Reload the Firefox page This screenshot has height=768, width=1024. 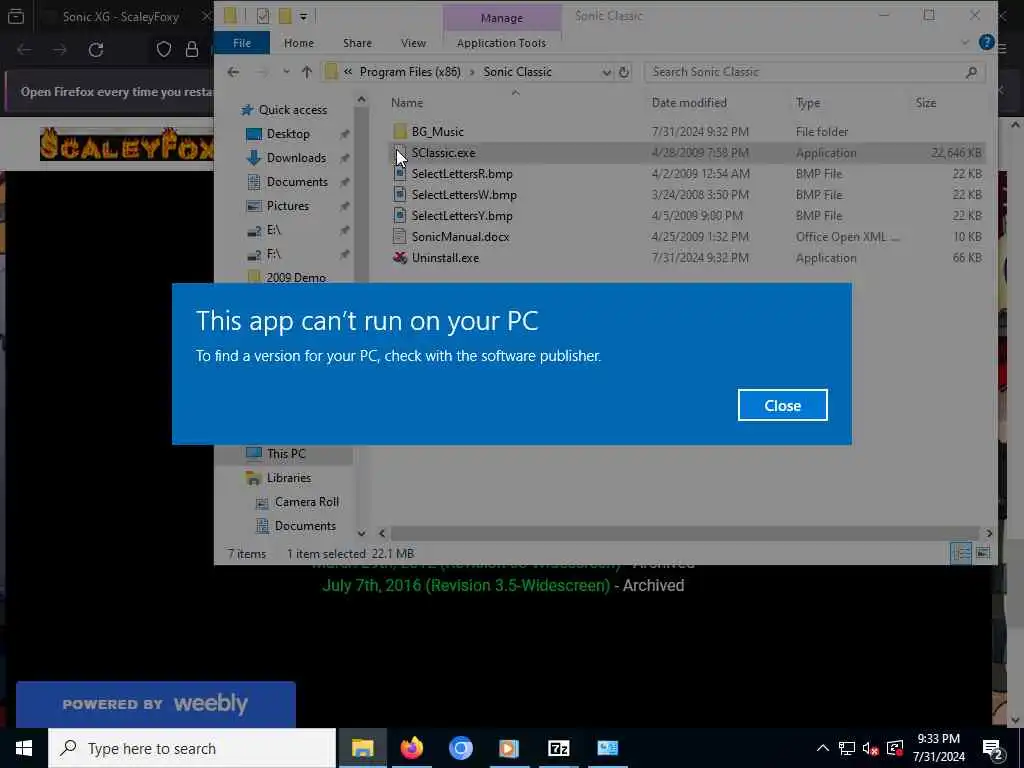pyautogui.click(x=96, y=50)
